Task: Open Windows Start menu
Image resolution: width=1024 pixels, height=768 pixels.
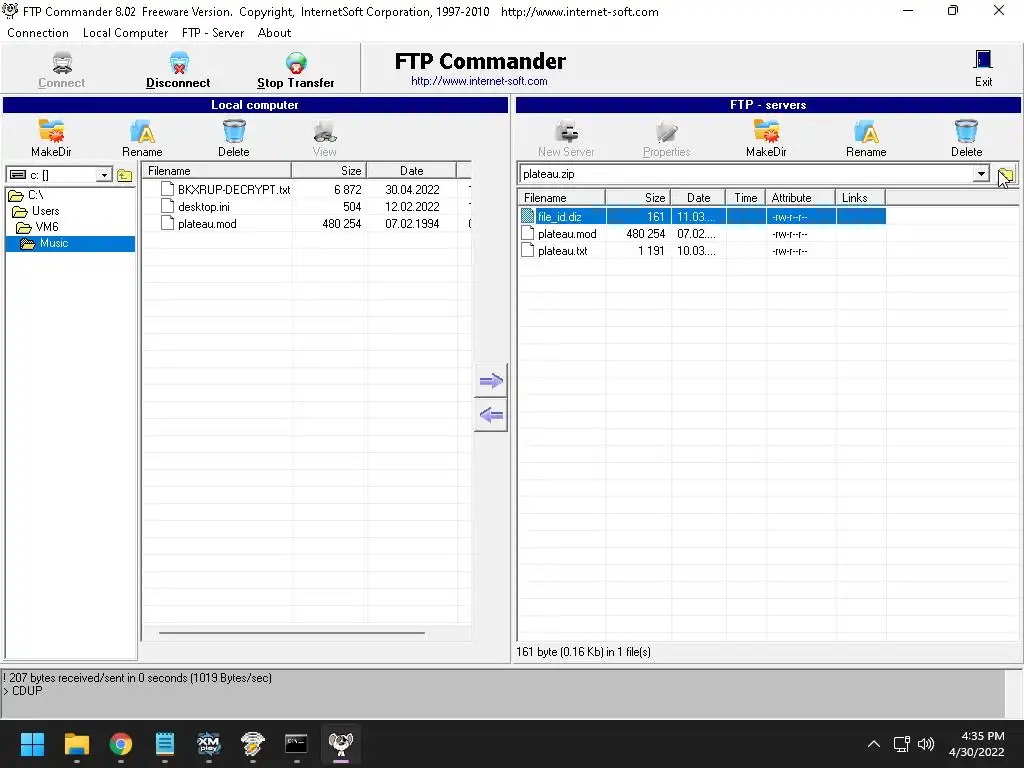Action: coord(32,744)
